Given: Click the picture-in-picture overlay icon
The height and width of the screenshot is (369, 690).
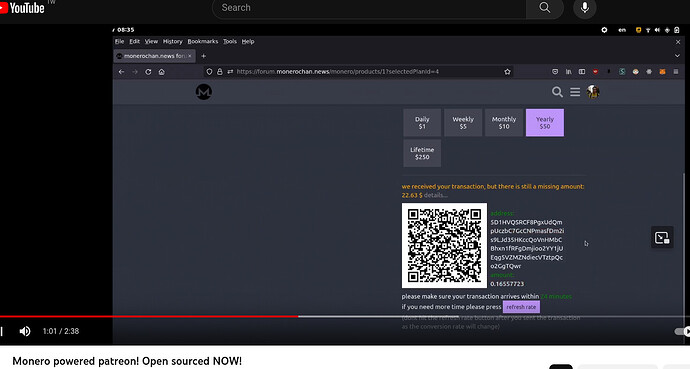Looking at the screenshot, I should [662, 238].
